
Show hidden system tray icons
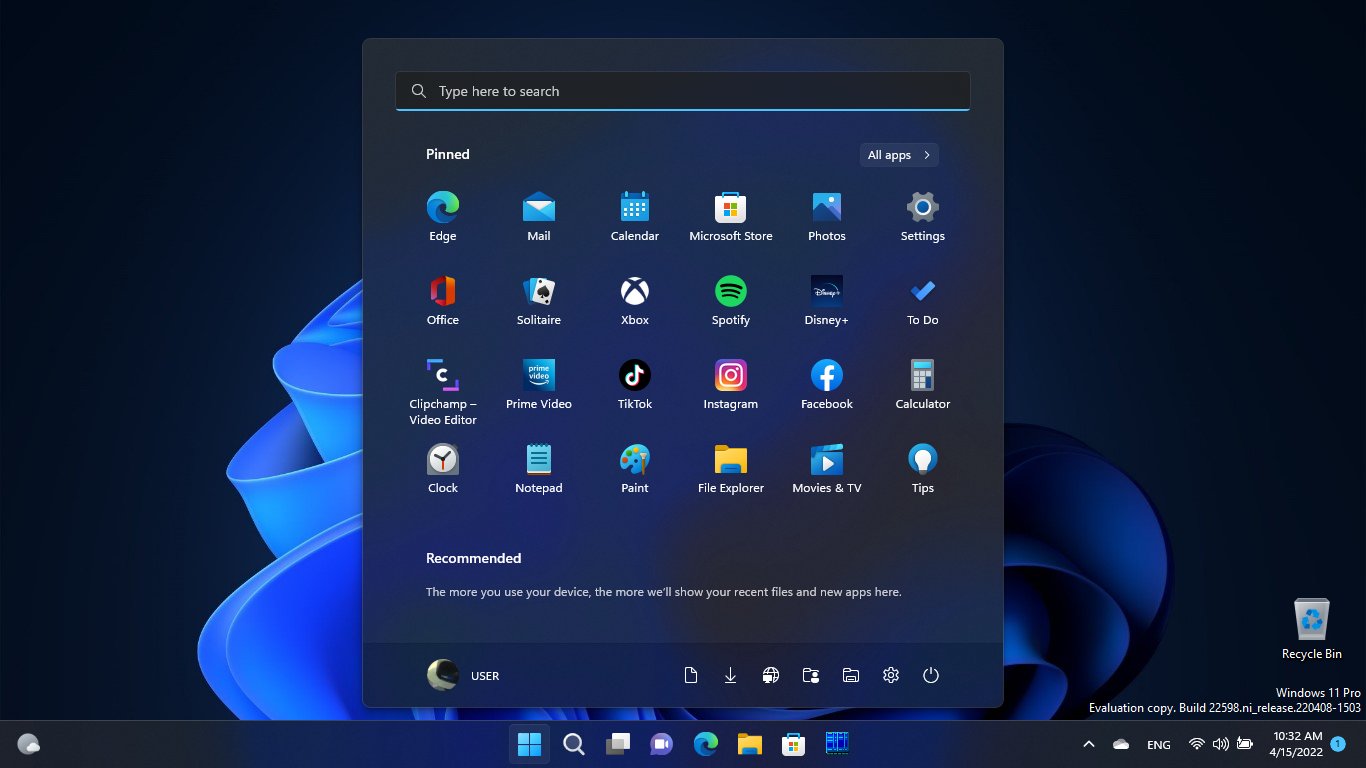tap(1089, 744)
